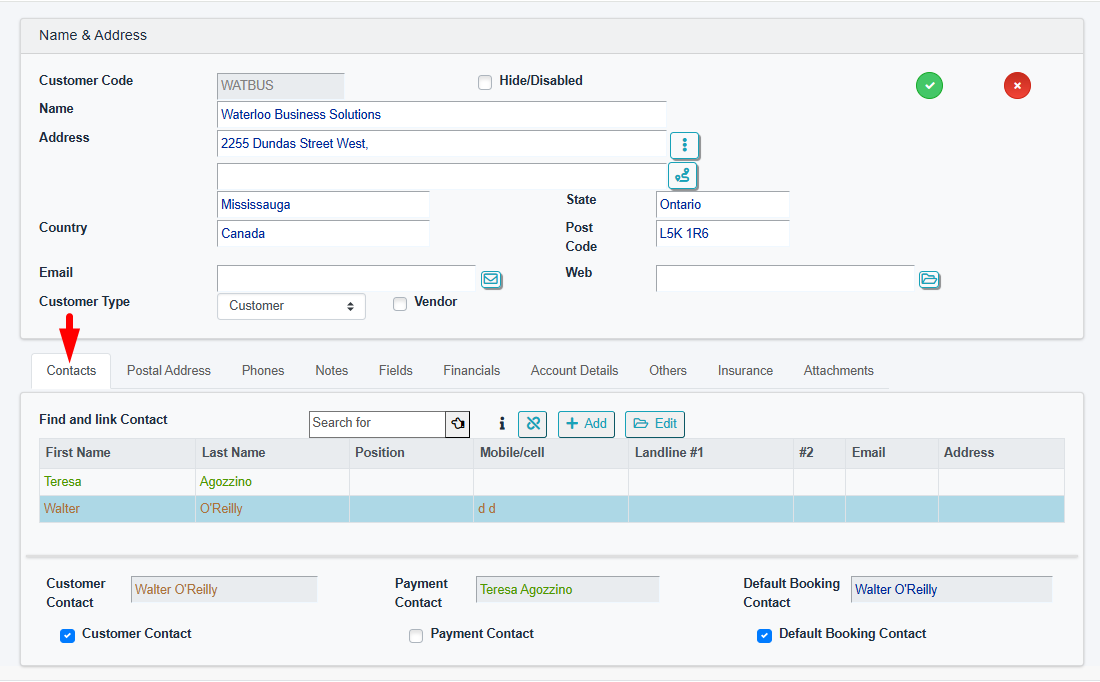The height and width of the screenshot is (682, 1100).
Task: Open the Phones tab
Action: pyautogui.click(x=263, y=370)
